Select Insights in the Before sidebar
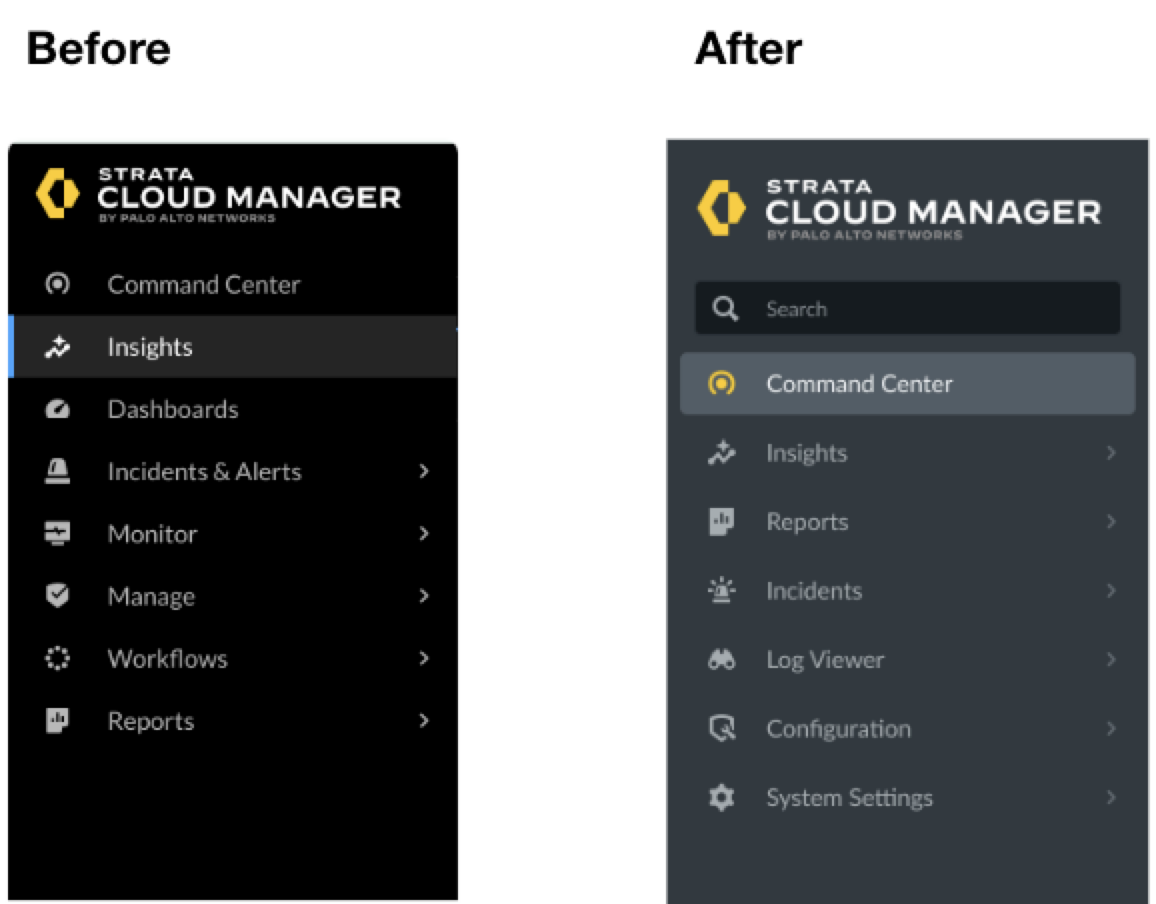The image size is (1156, 904). pos(150,347)
